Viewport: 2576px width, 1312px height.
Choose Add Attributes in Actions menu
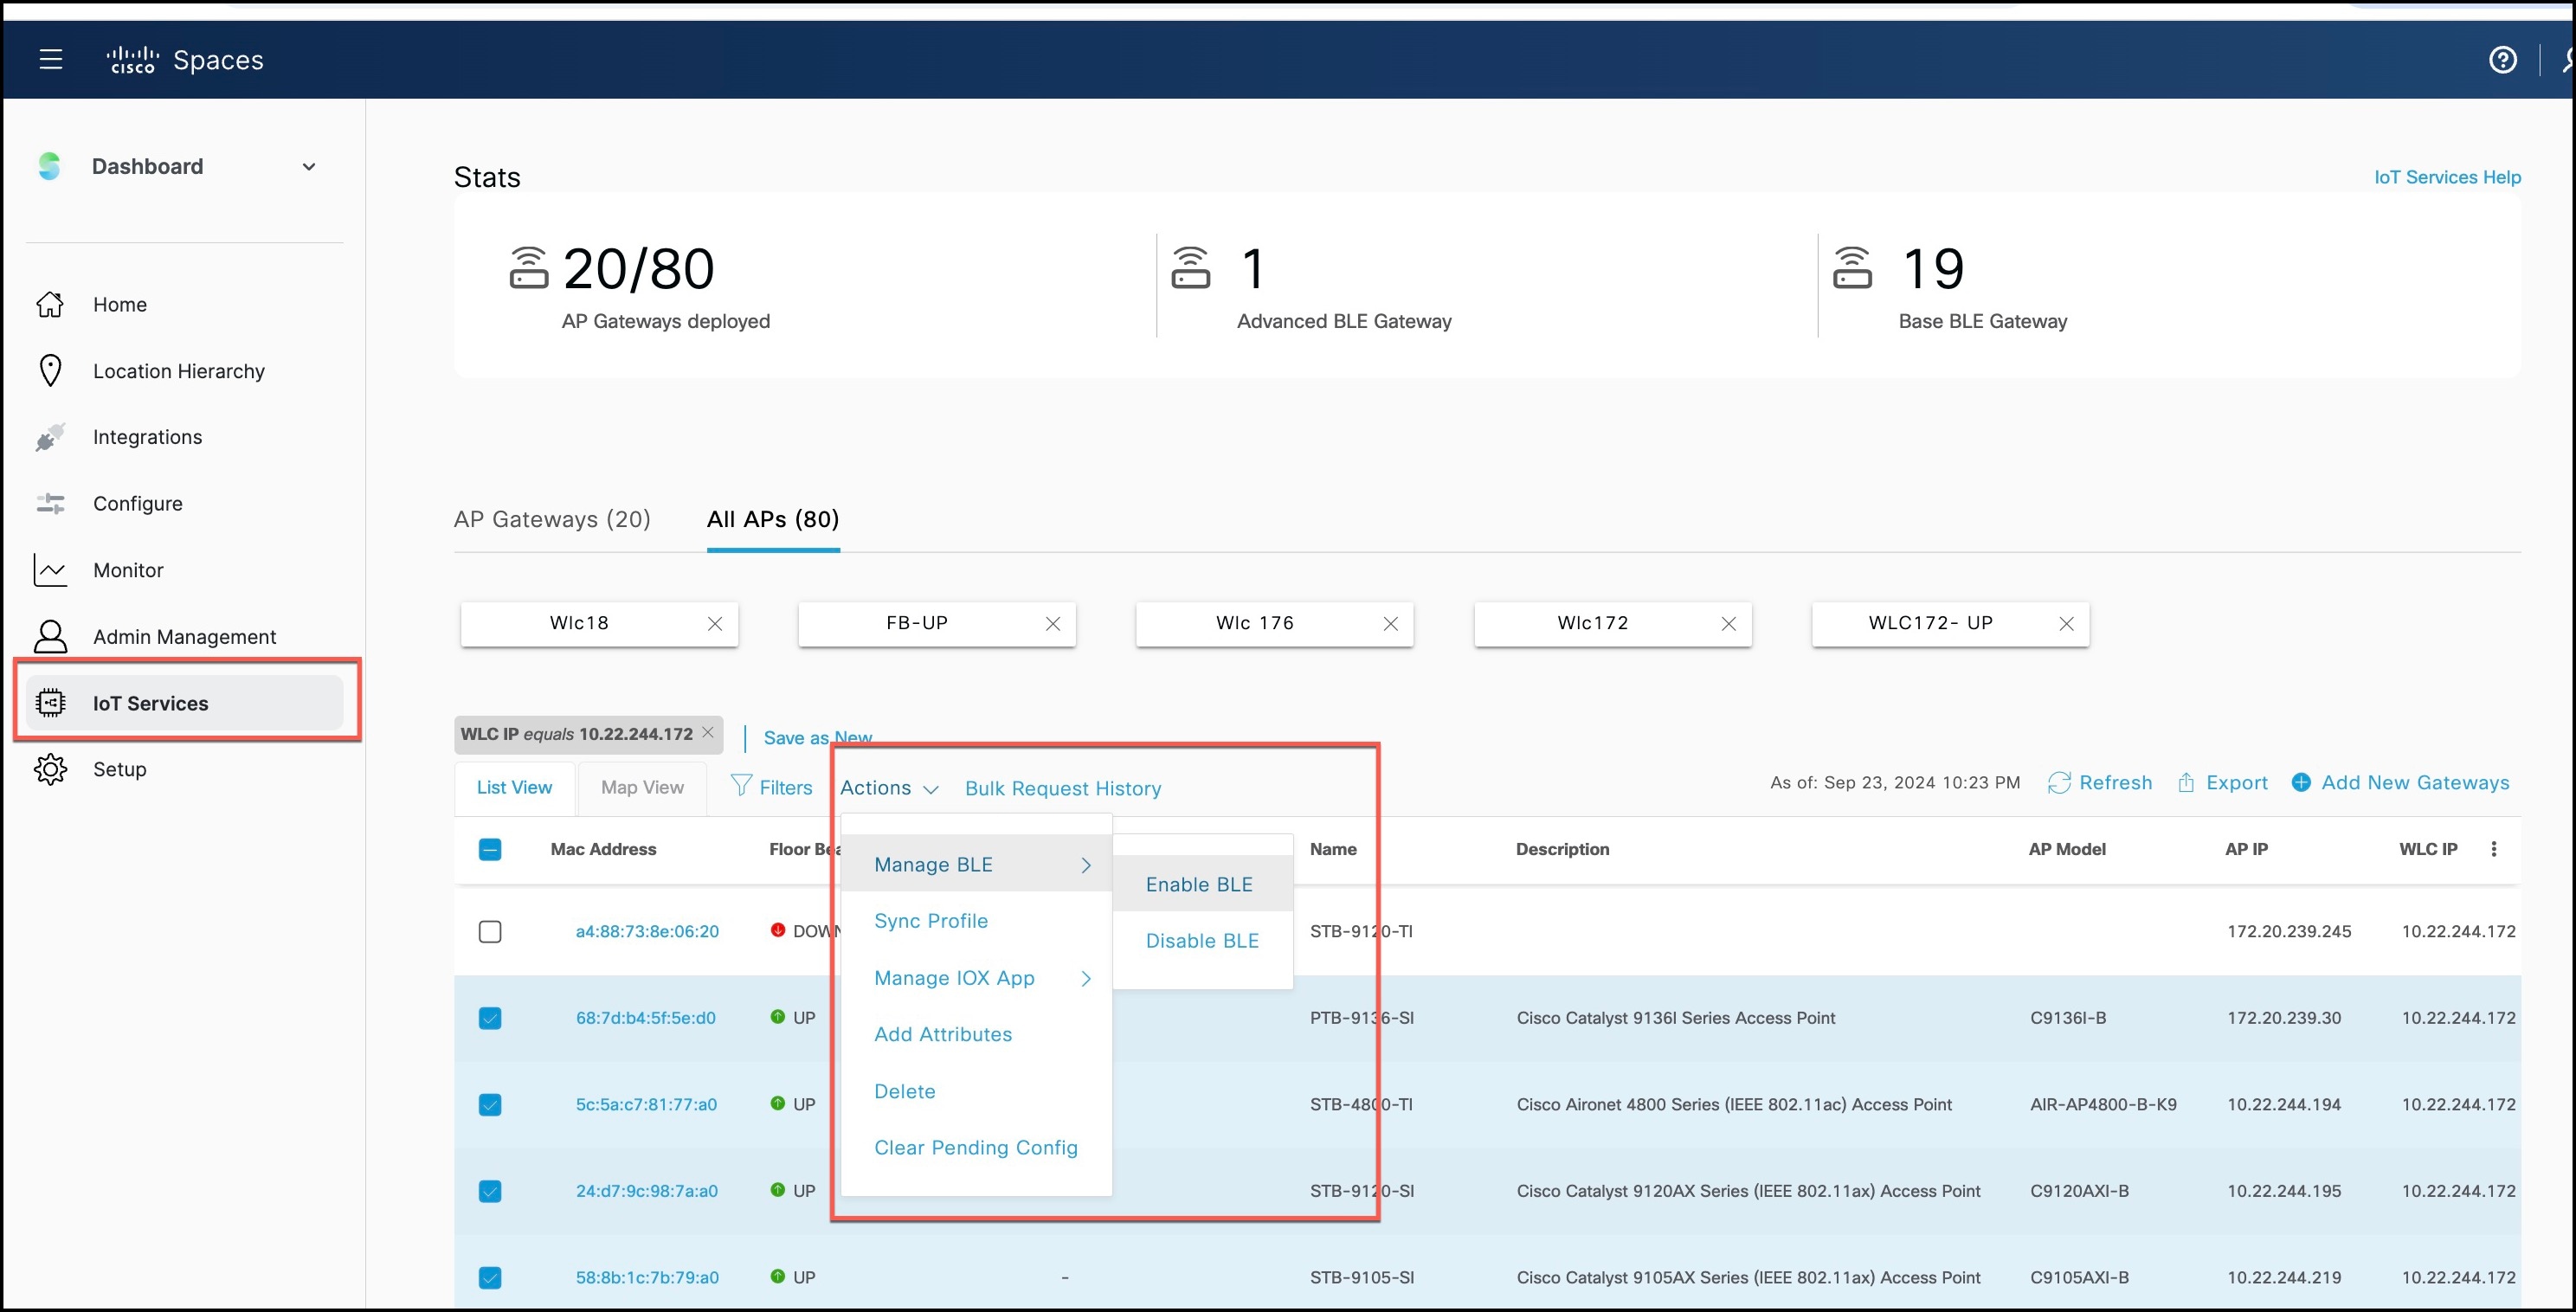(x=943, y=1034)
